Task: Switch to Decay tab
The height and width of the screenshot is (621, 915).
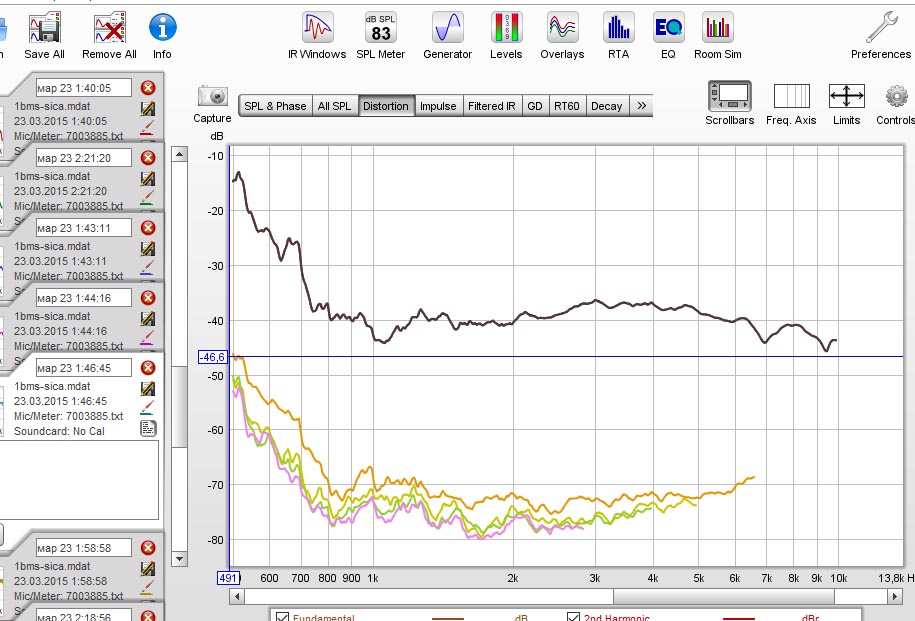Action: (x=607, y=106)
